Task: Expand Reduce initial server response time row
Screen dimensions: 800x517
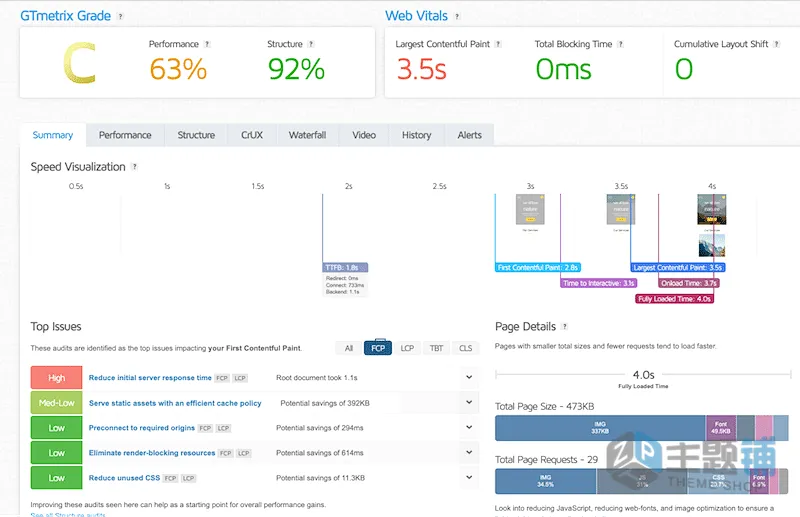Action: pyautogui.click(x=469, y=377)
